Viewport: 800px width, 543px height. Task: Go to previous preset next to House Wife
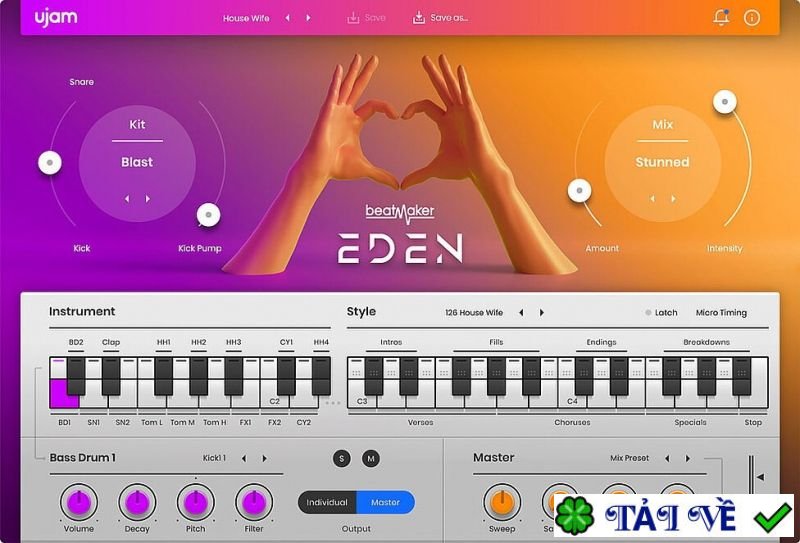click(x=287, y=18)
